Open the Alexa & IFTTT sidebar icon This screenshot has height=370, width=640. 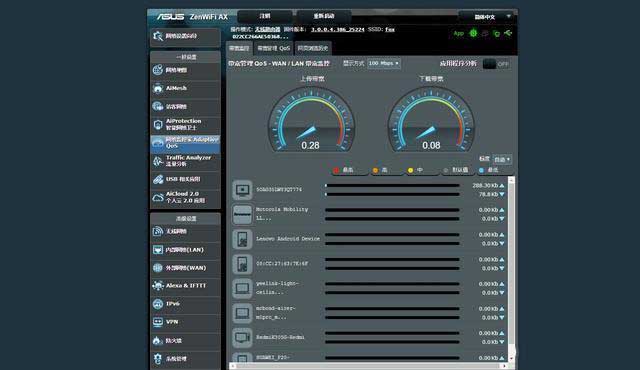pos(158,286)
